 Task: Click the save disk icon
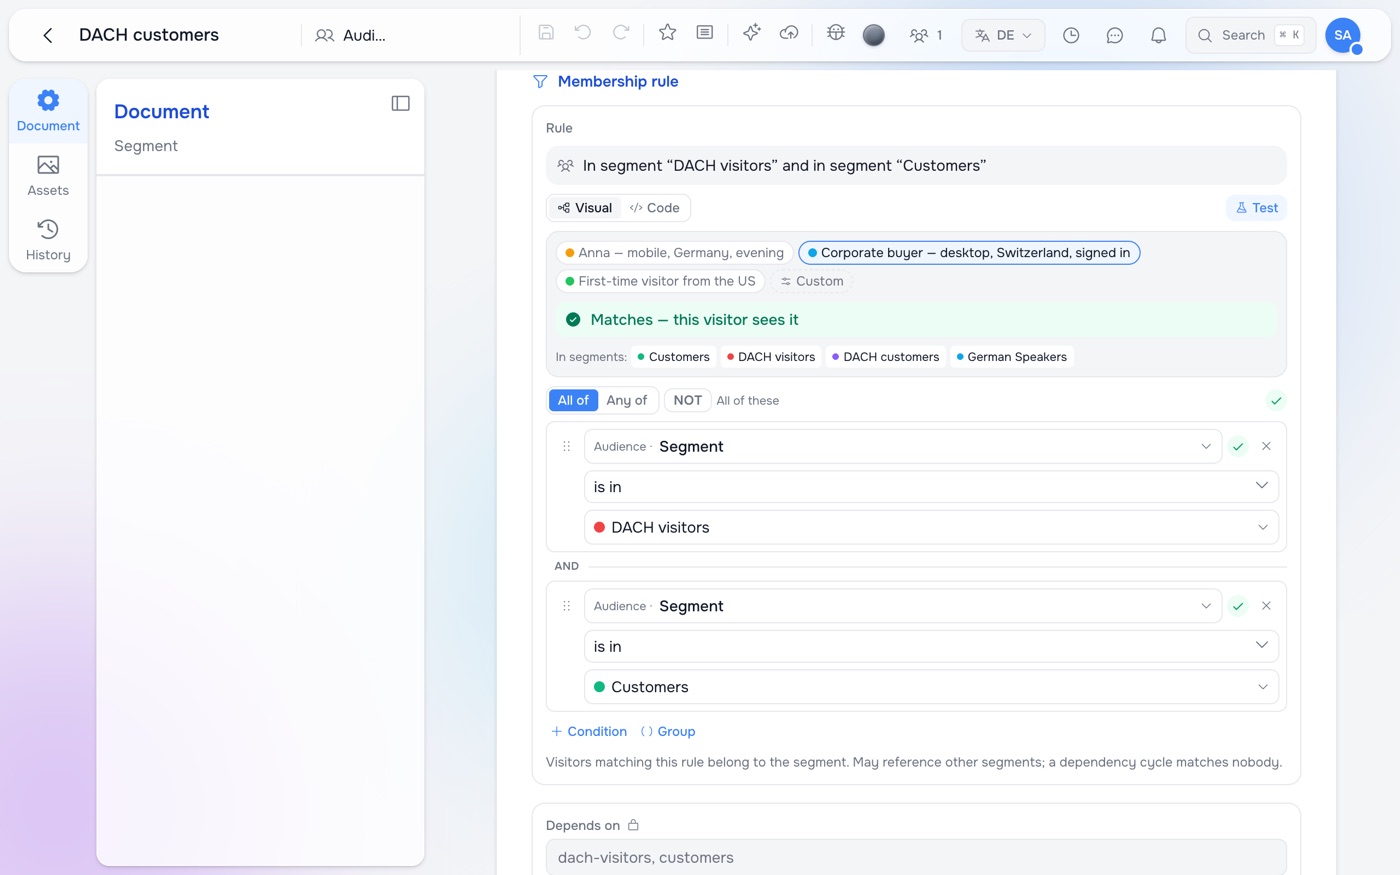[x=546, y=33]
